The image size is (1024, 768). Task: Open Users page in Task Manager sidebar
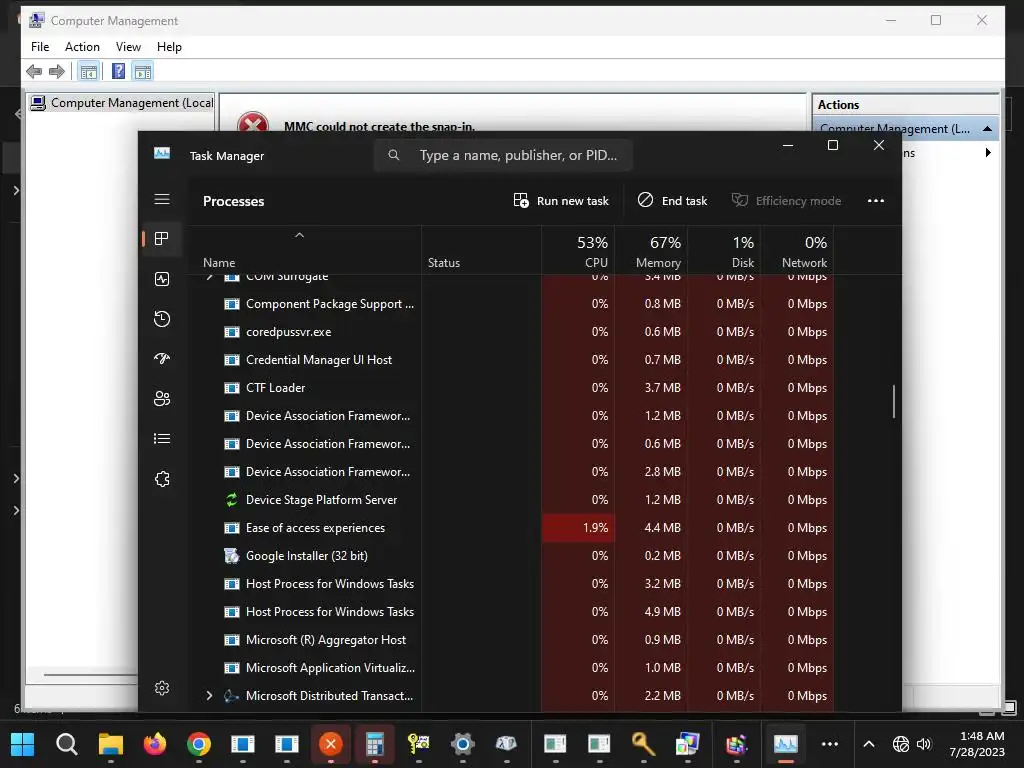(162, 399)
